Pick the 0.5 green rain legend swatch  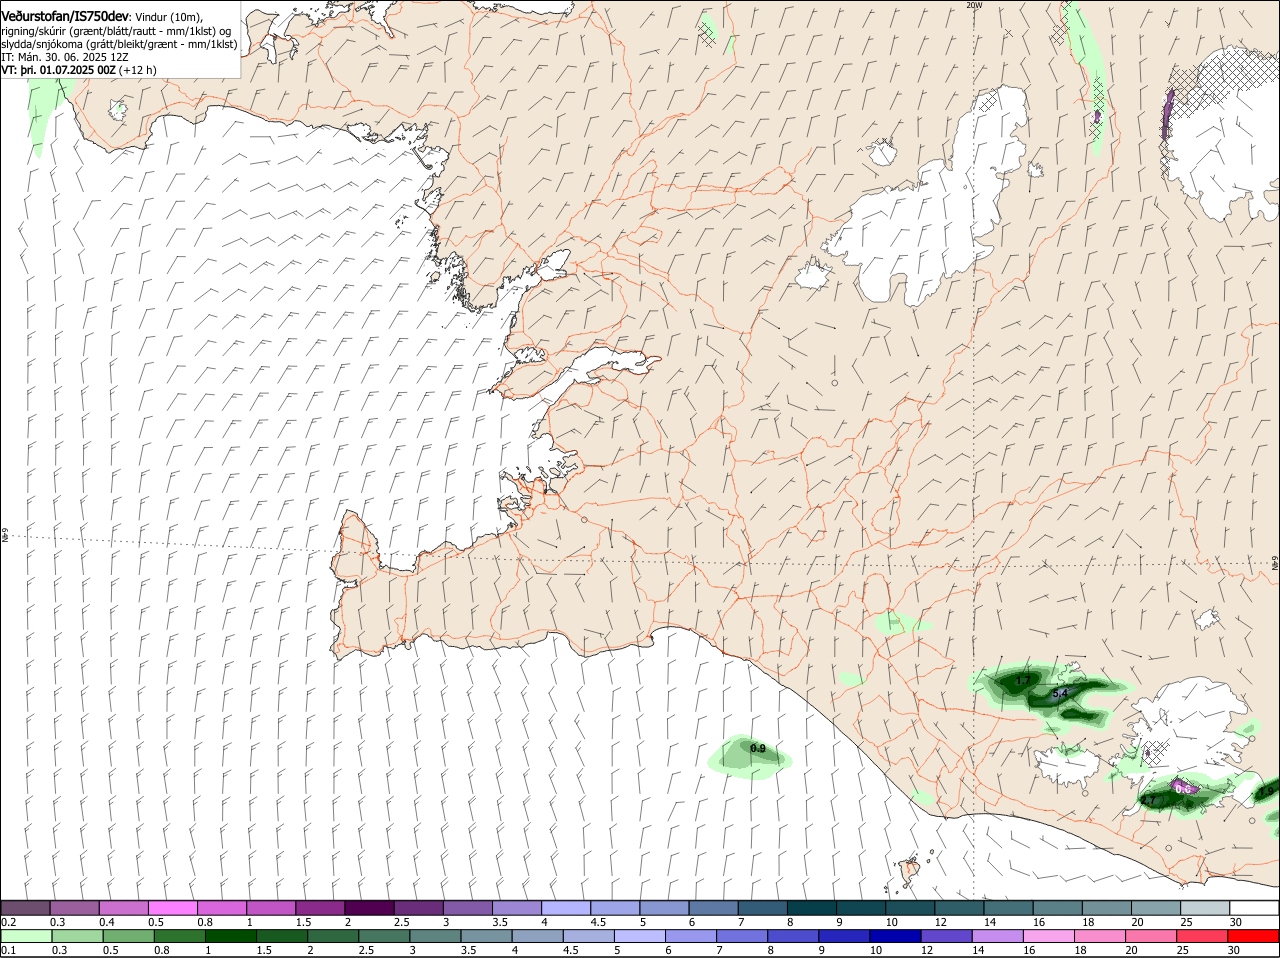pos(128,936)
